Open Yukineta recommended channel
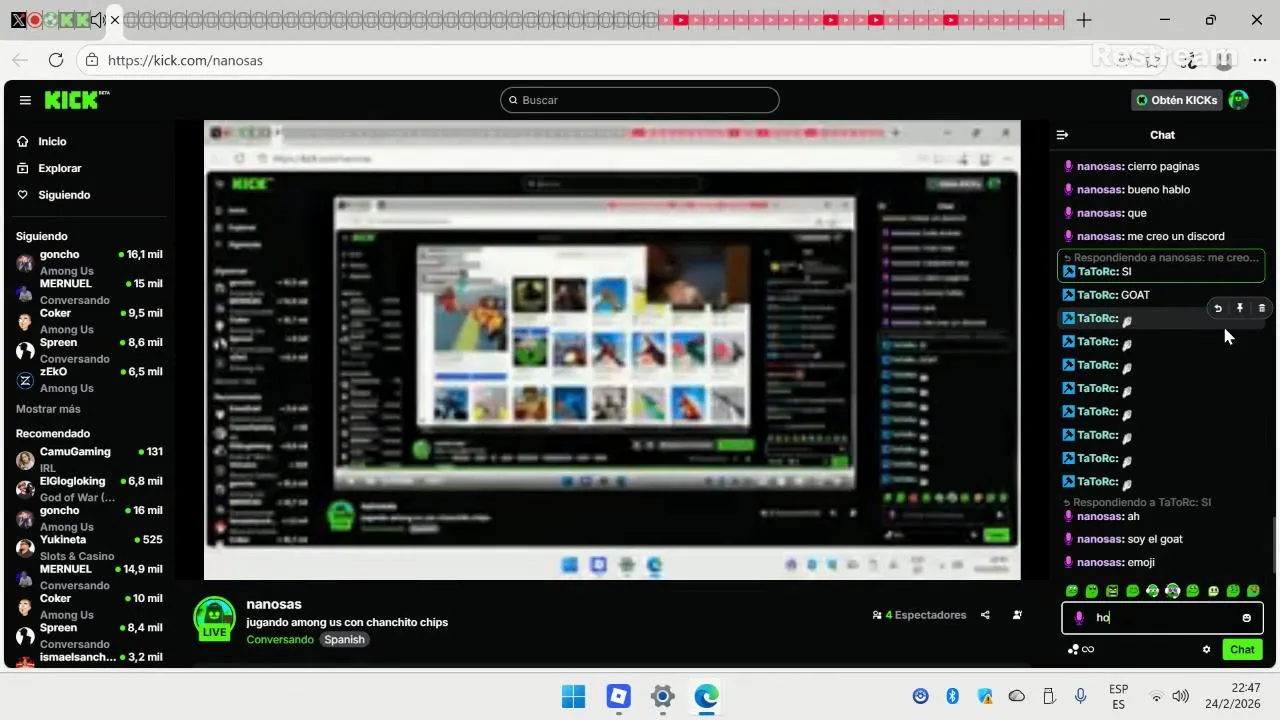Screen dimensions: 1280x720 click(89, 547)
